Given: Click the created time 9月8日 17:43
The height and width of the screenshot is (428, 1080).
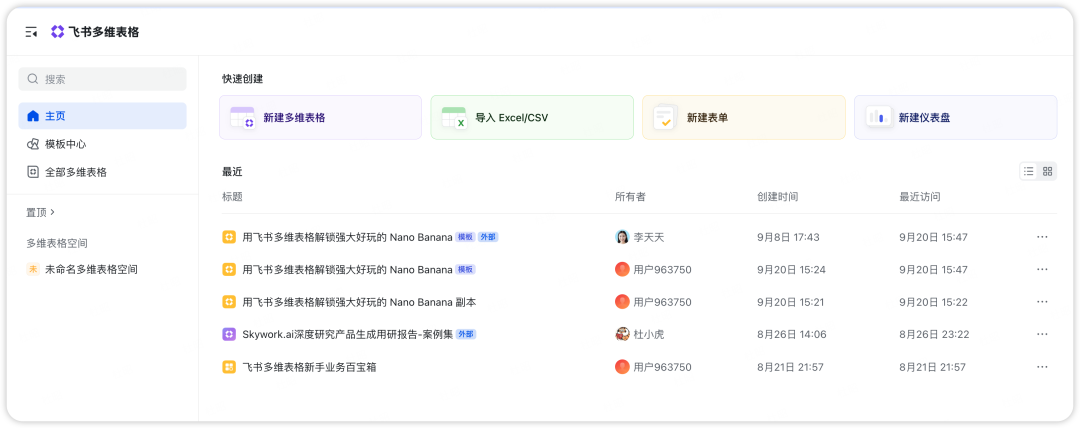Looking at the screenshot, I should pos(788,237).
